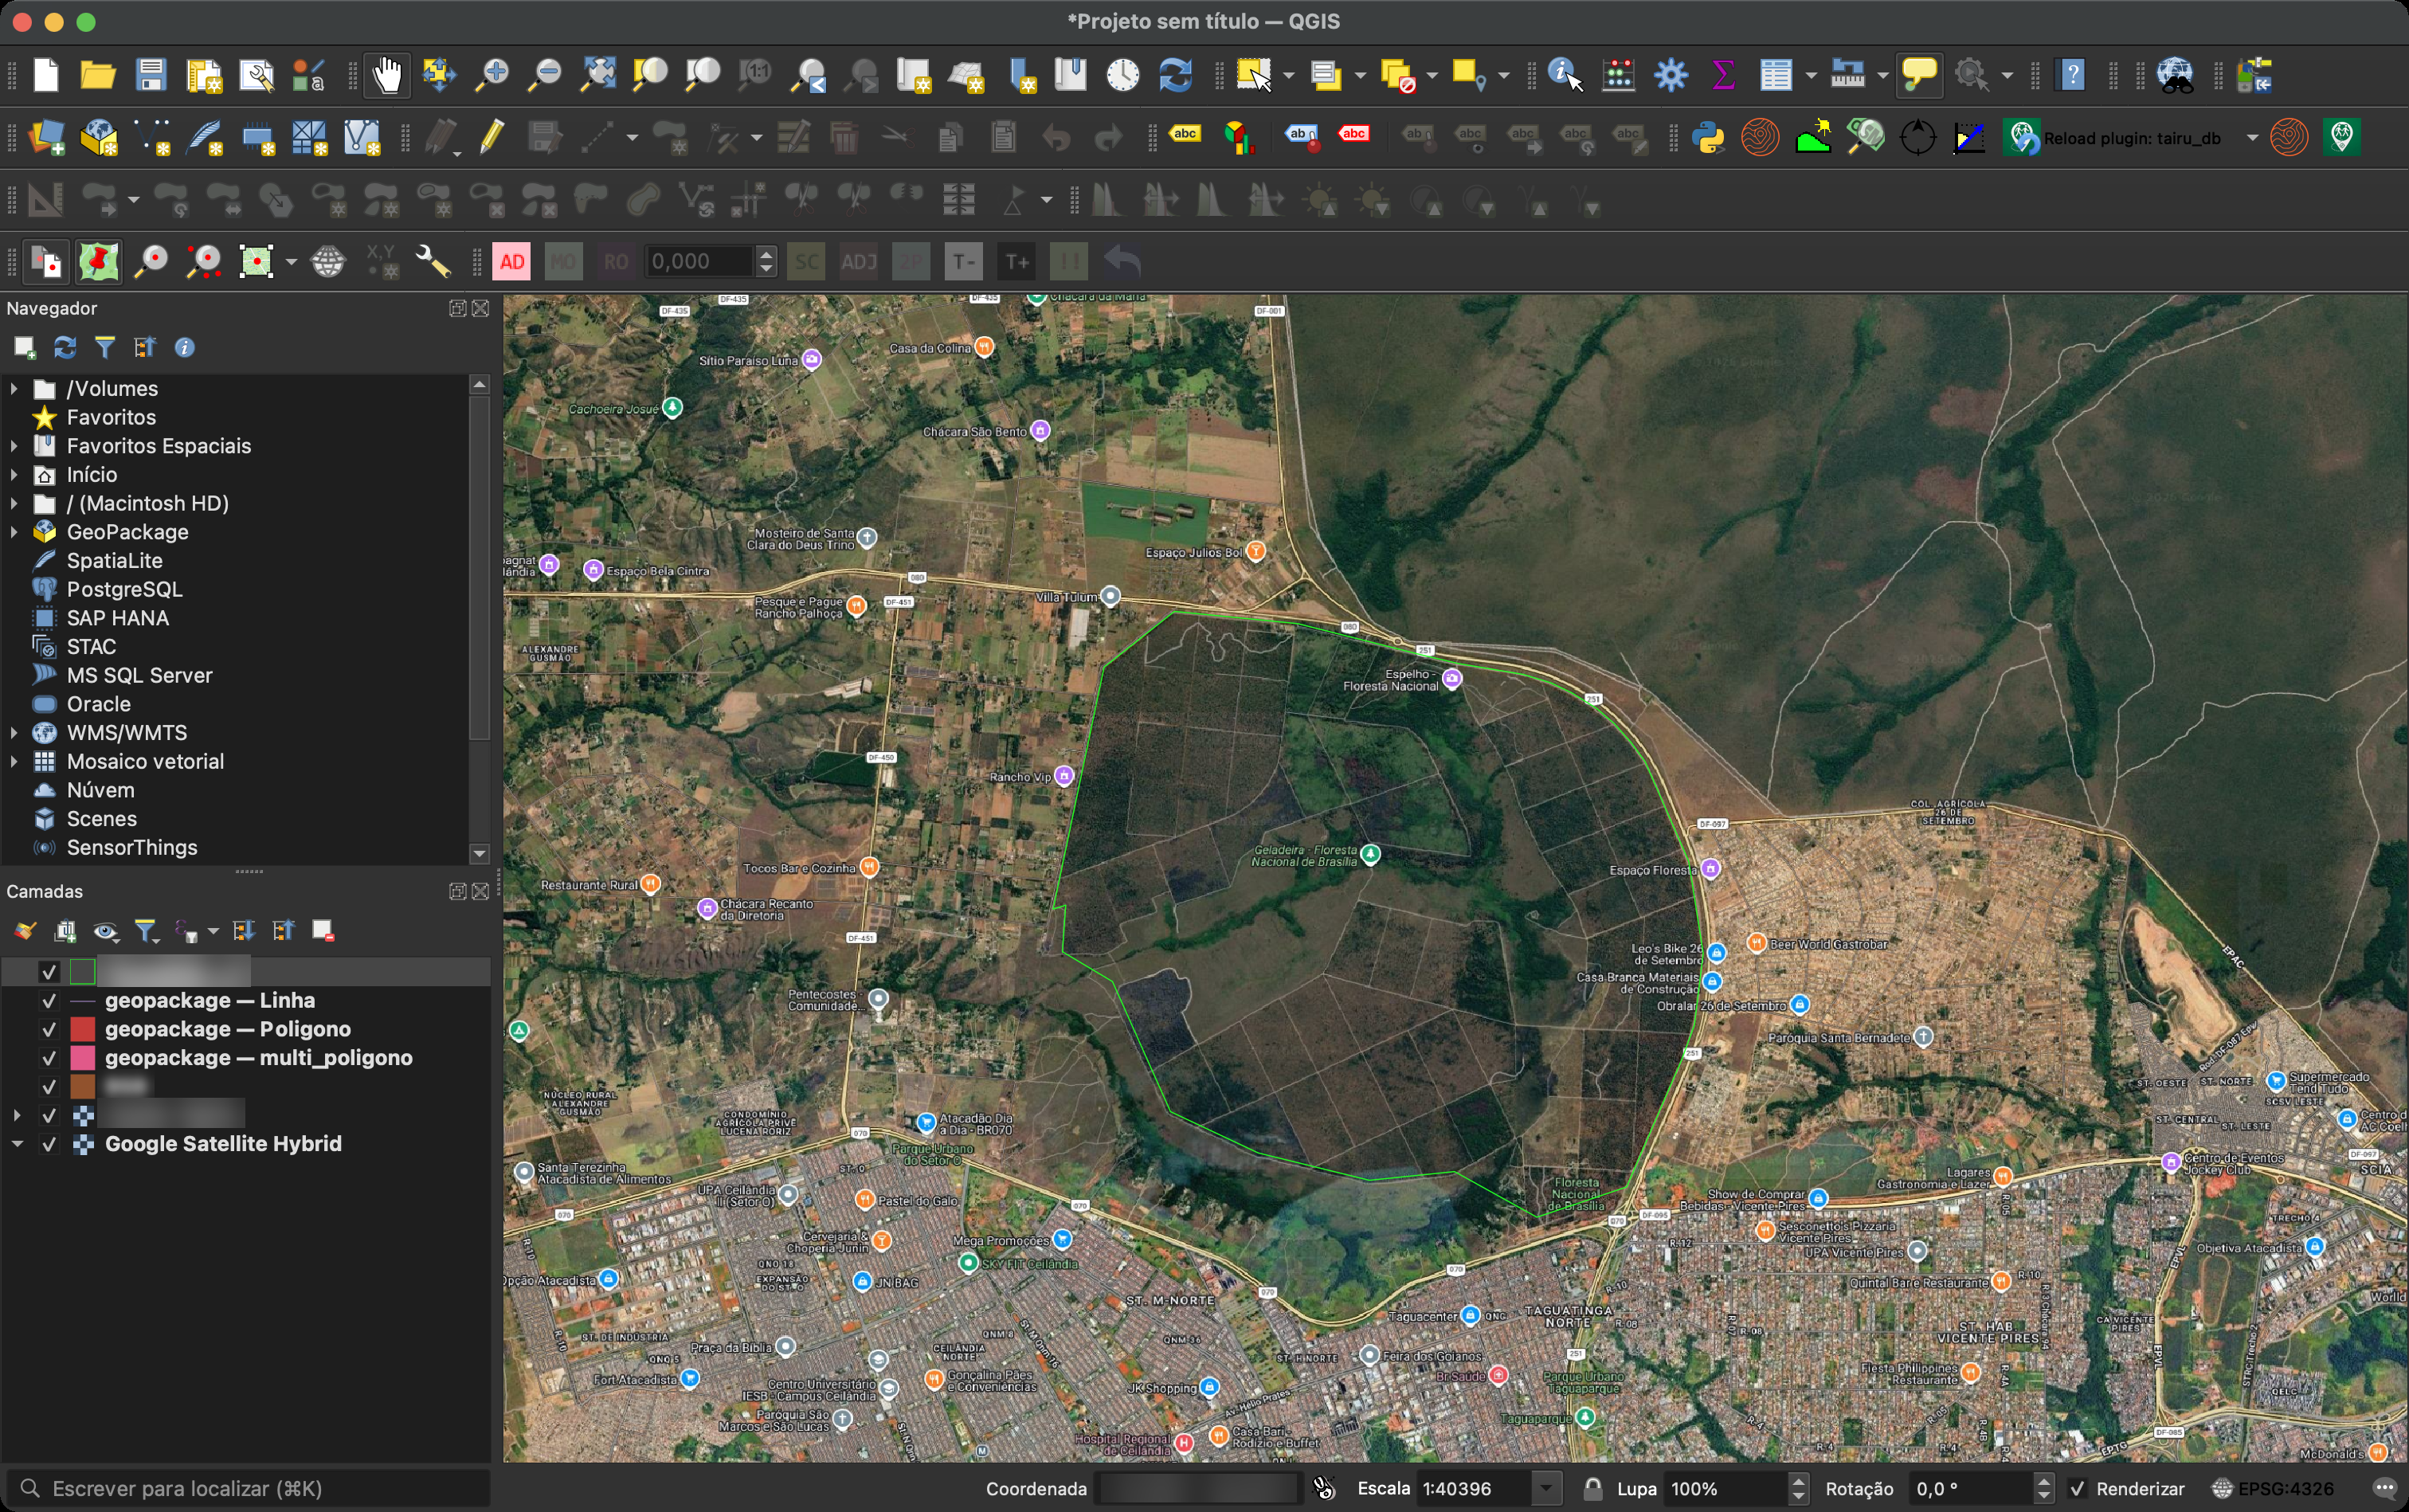The width and height of the screenshot is (2409, 1512).
Task: Click the pink multi_poligono layer color swatch
Action: tap(82, 1058)
